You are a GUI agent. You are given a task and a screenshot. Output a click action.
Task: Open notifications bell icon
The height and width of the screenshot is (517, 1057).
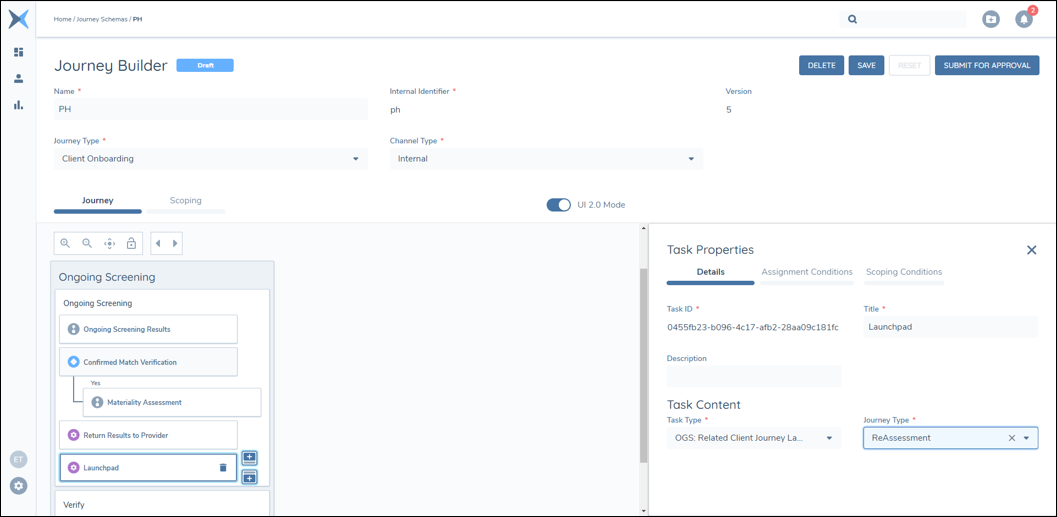click(x=1023, y=19)
